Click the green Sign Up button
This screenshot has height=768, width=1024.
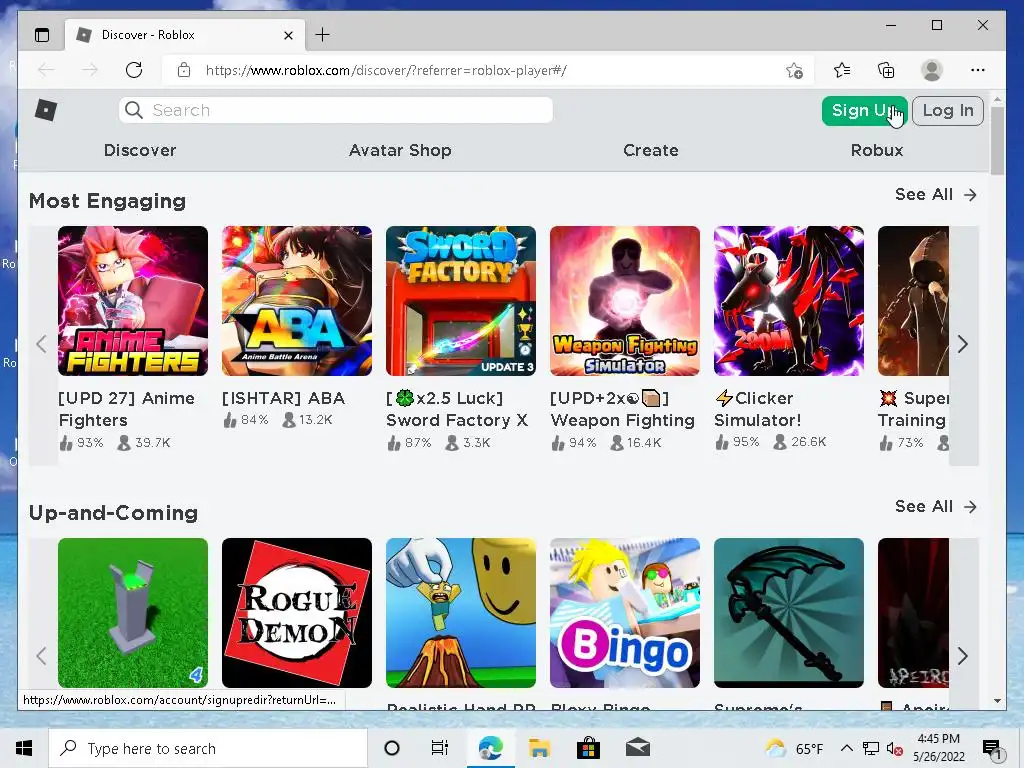click(x=865, y=111)
